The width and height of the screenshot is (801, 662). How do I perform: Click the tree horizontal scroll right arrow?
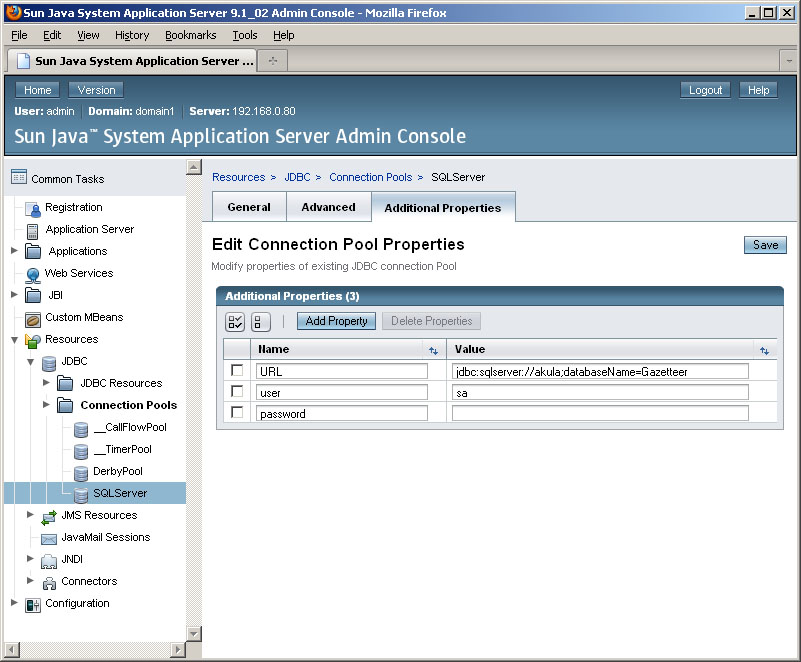pyautogui.click(x=177, y=650)
